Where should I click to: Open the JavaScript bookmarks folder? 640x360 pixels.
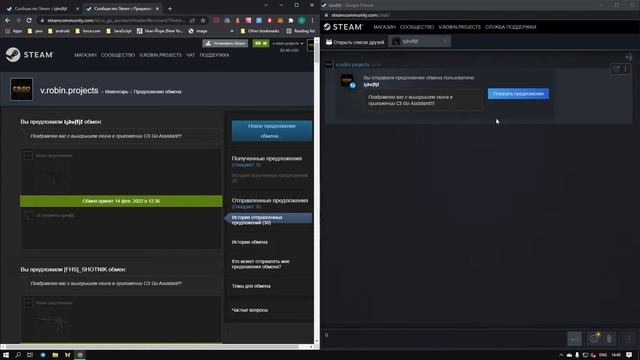tap(119, 31)
